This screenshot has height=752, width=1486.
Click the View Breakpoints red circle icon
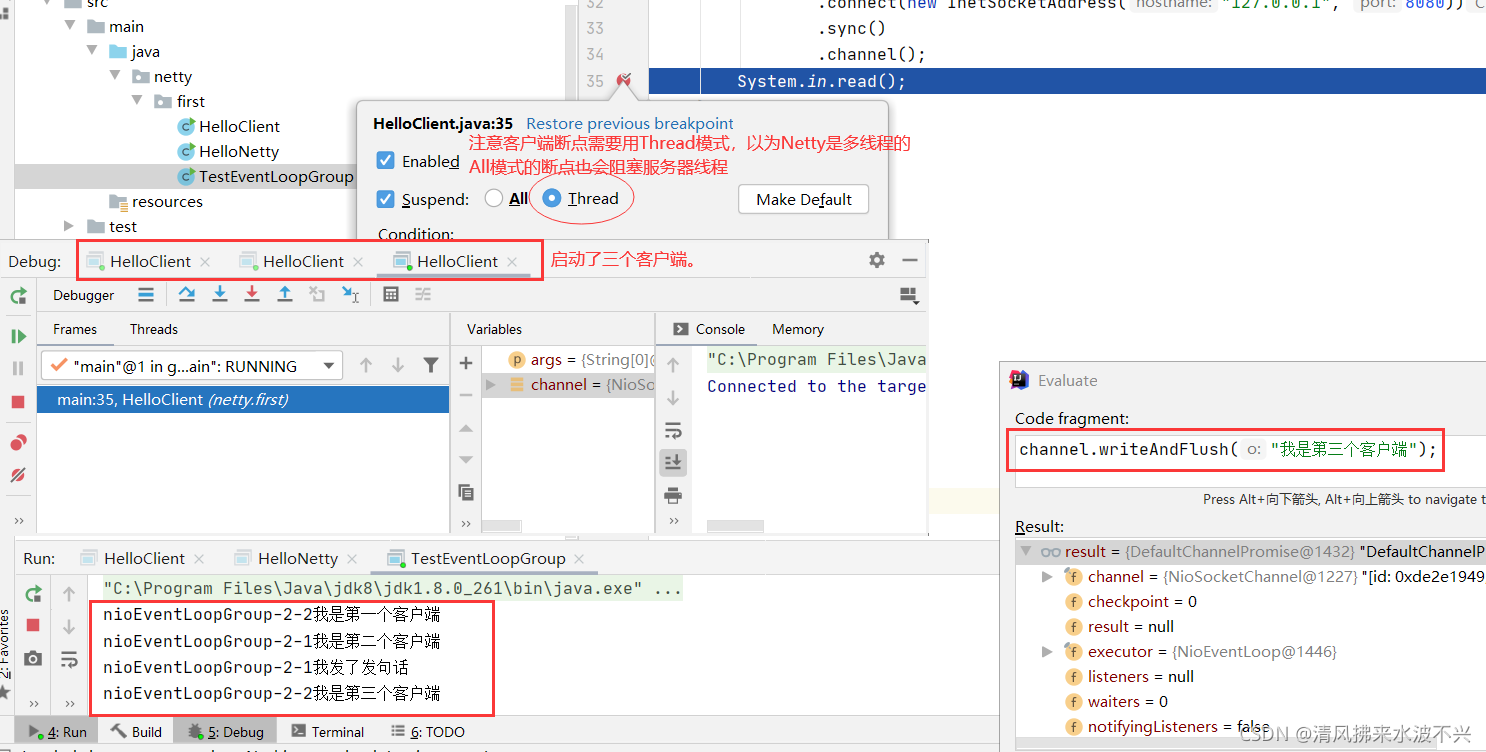click(18, 443)
